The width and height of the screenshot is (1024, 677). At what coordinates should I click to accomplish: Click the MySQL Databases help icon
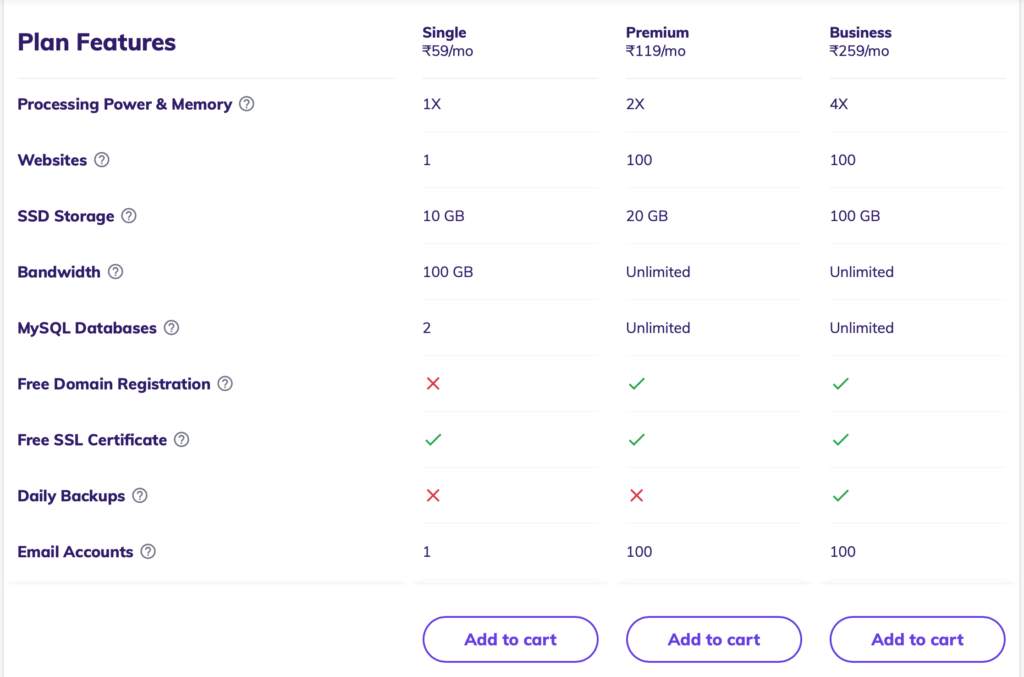click(171, 328)
